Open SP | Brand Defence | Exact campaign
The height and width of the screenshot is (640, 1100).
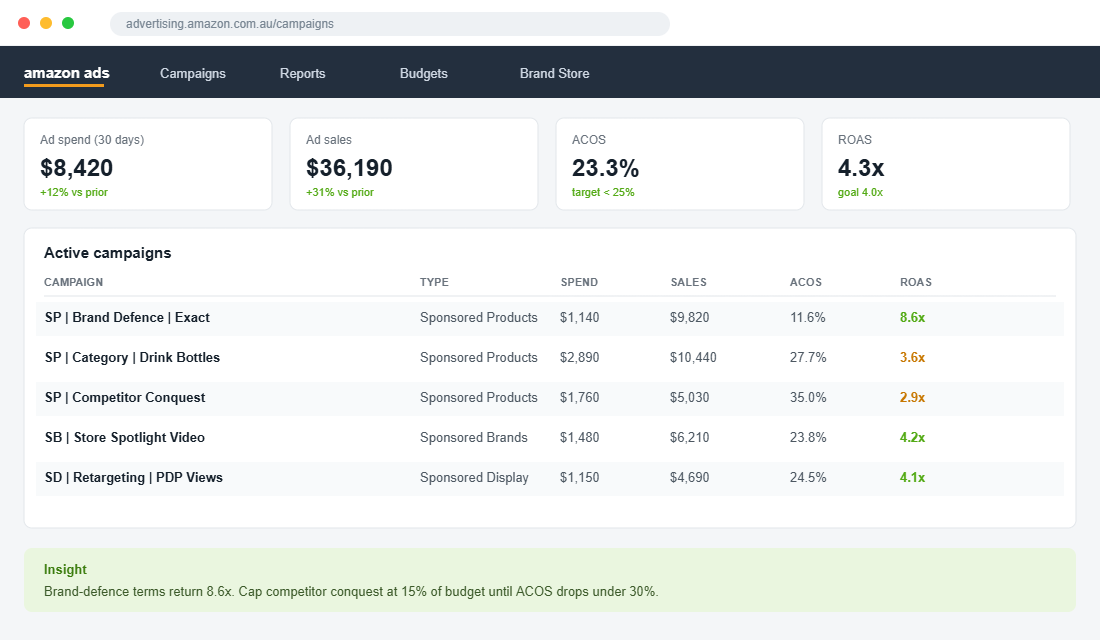coord(127,317)
